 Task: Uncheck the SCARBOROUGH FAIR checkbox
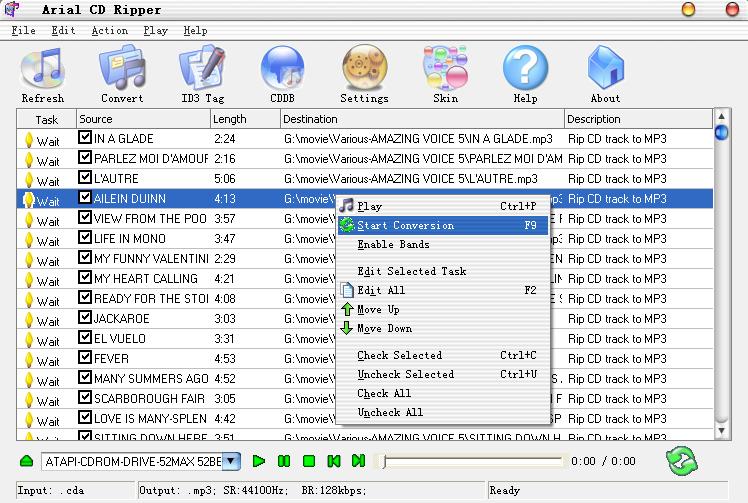(85, 398)
